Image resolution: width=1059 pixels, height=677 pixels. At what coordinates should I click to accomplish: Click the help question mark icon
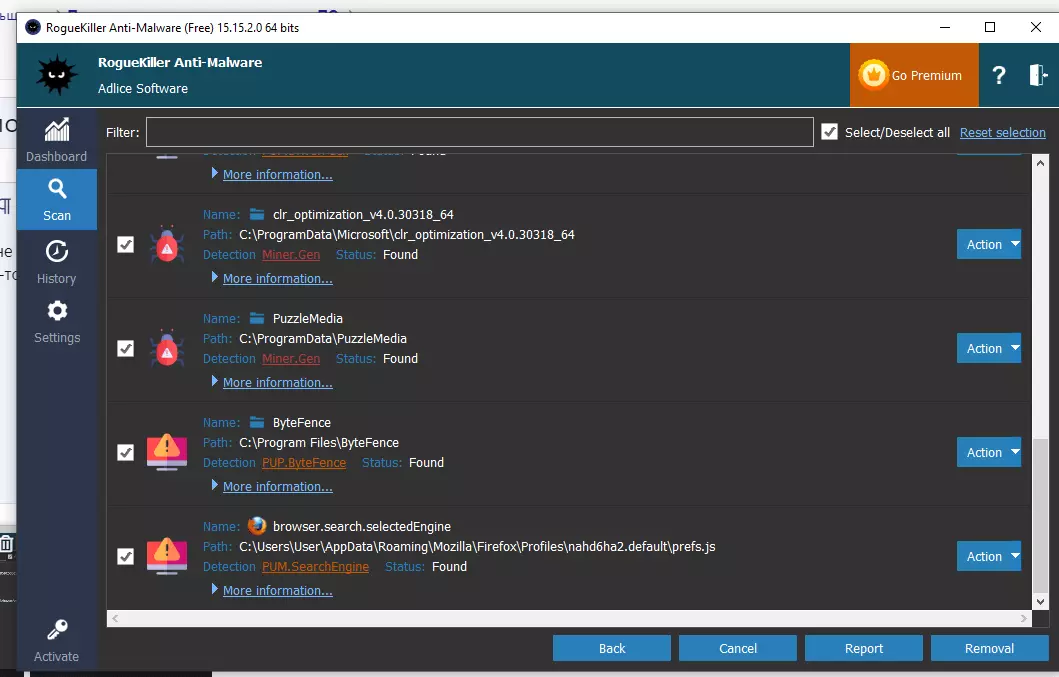tap(998, 75)
